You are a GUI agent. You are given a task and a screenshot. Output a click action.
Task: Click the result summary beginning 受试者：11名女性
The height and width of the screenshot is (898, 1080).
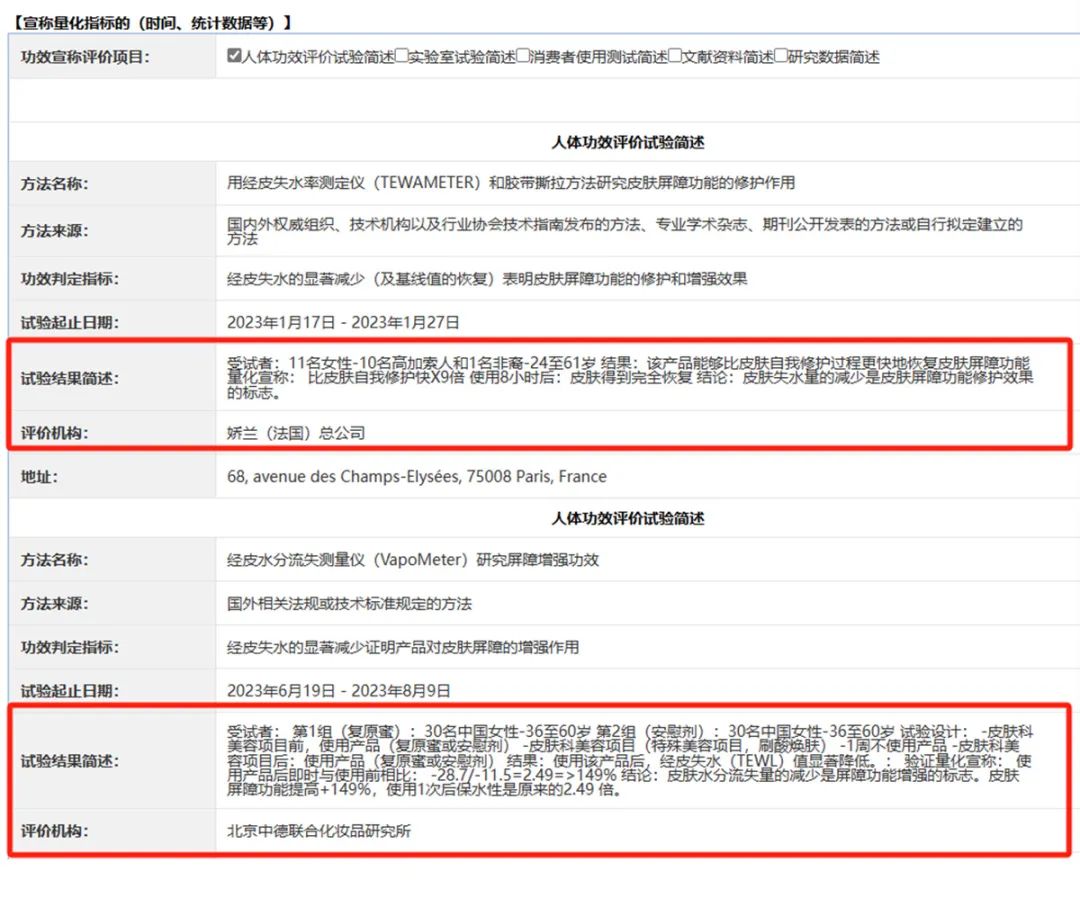point(630,378)
